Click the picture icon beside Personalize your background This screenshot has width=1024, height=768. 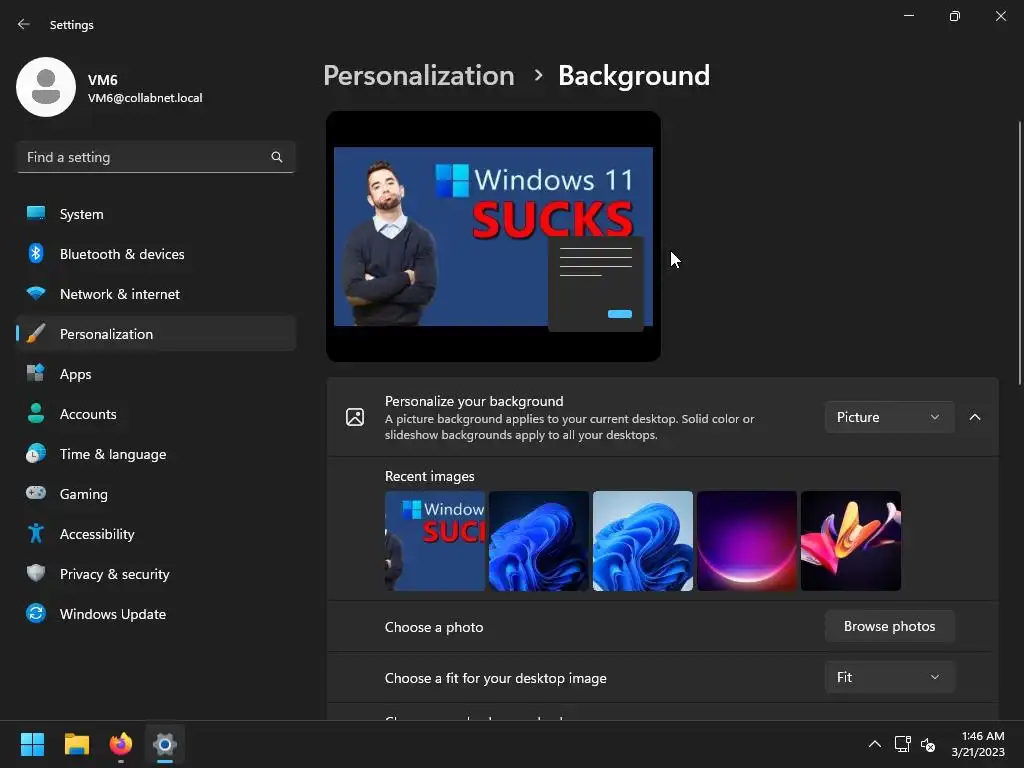[355, 417]
